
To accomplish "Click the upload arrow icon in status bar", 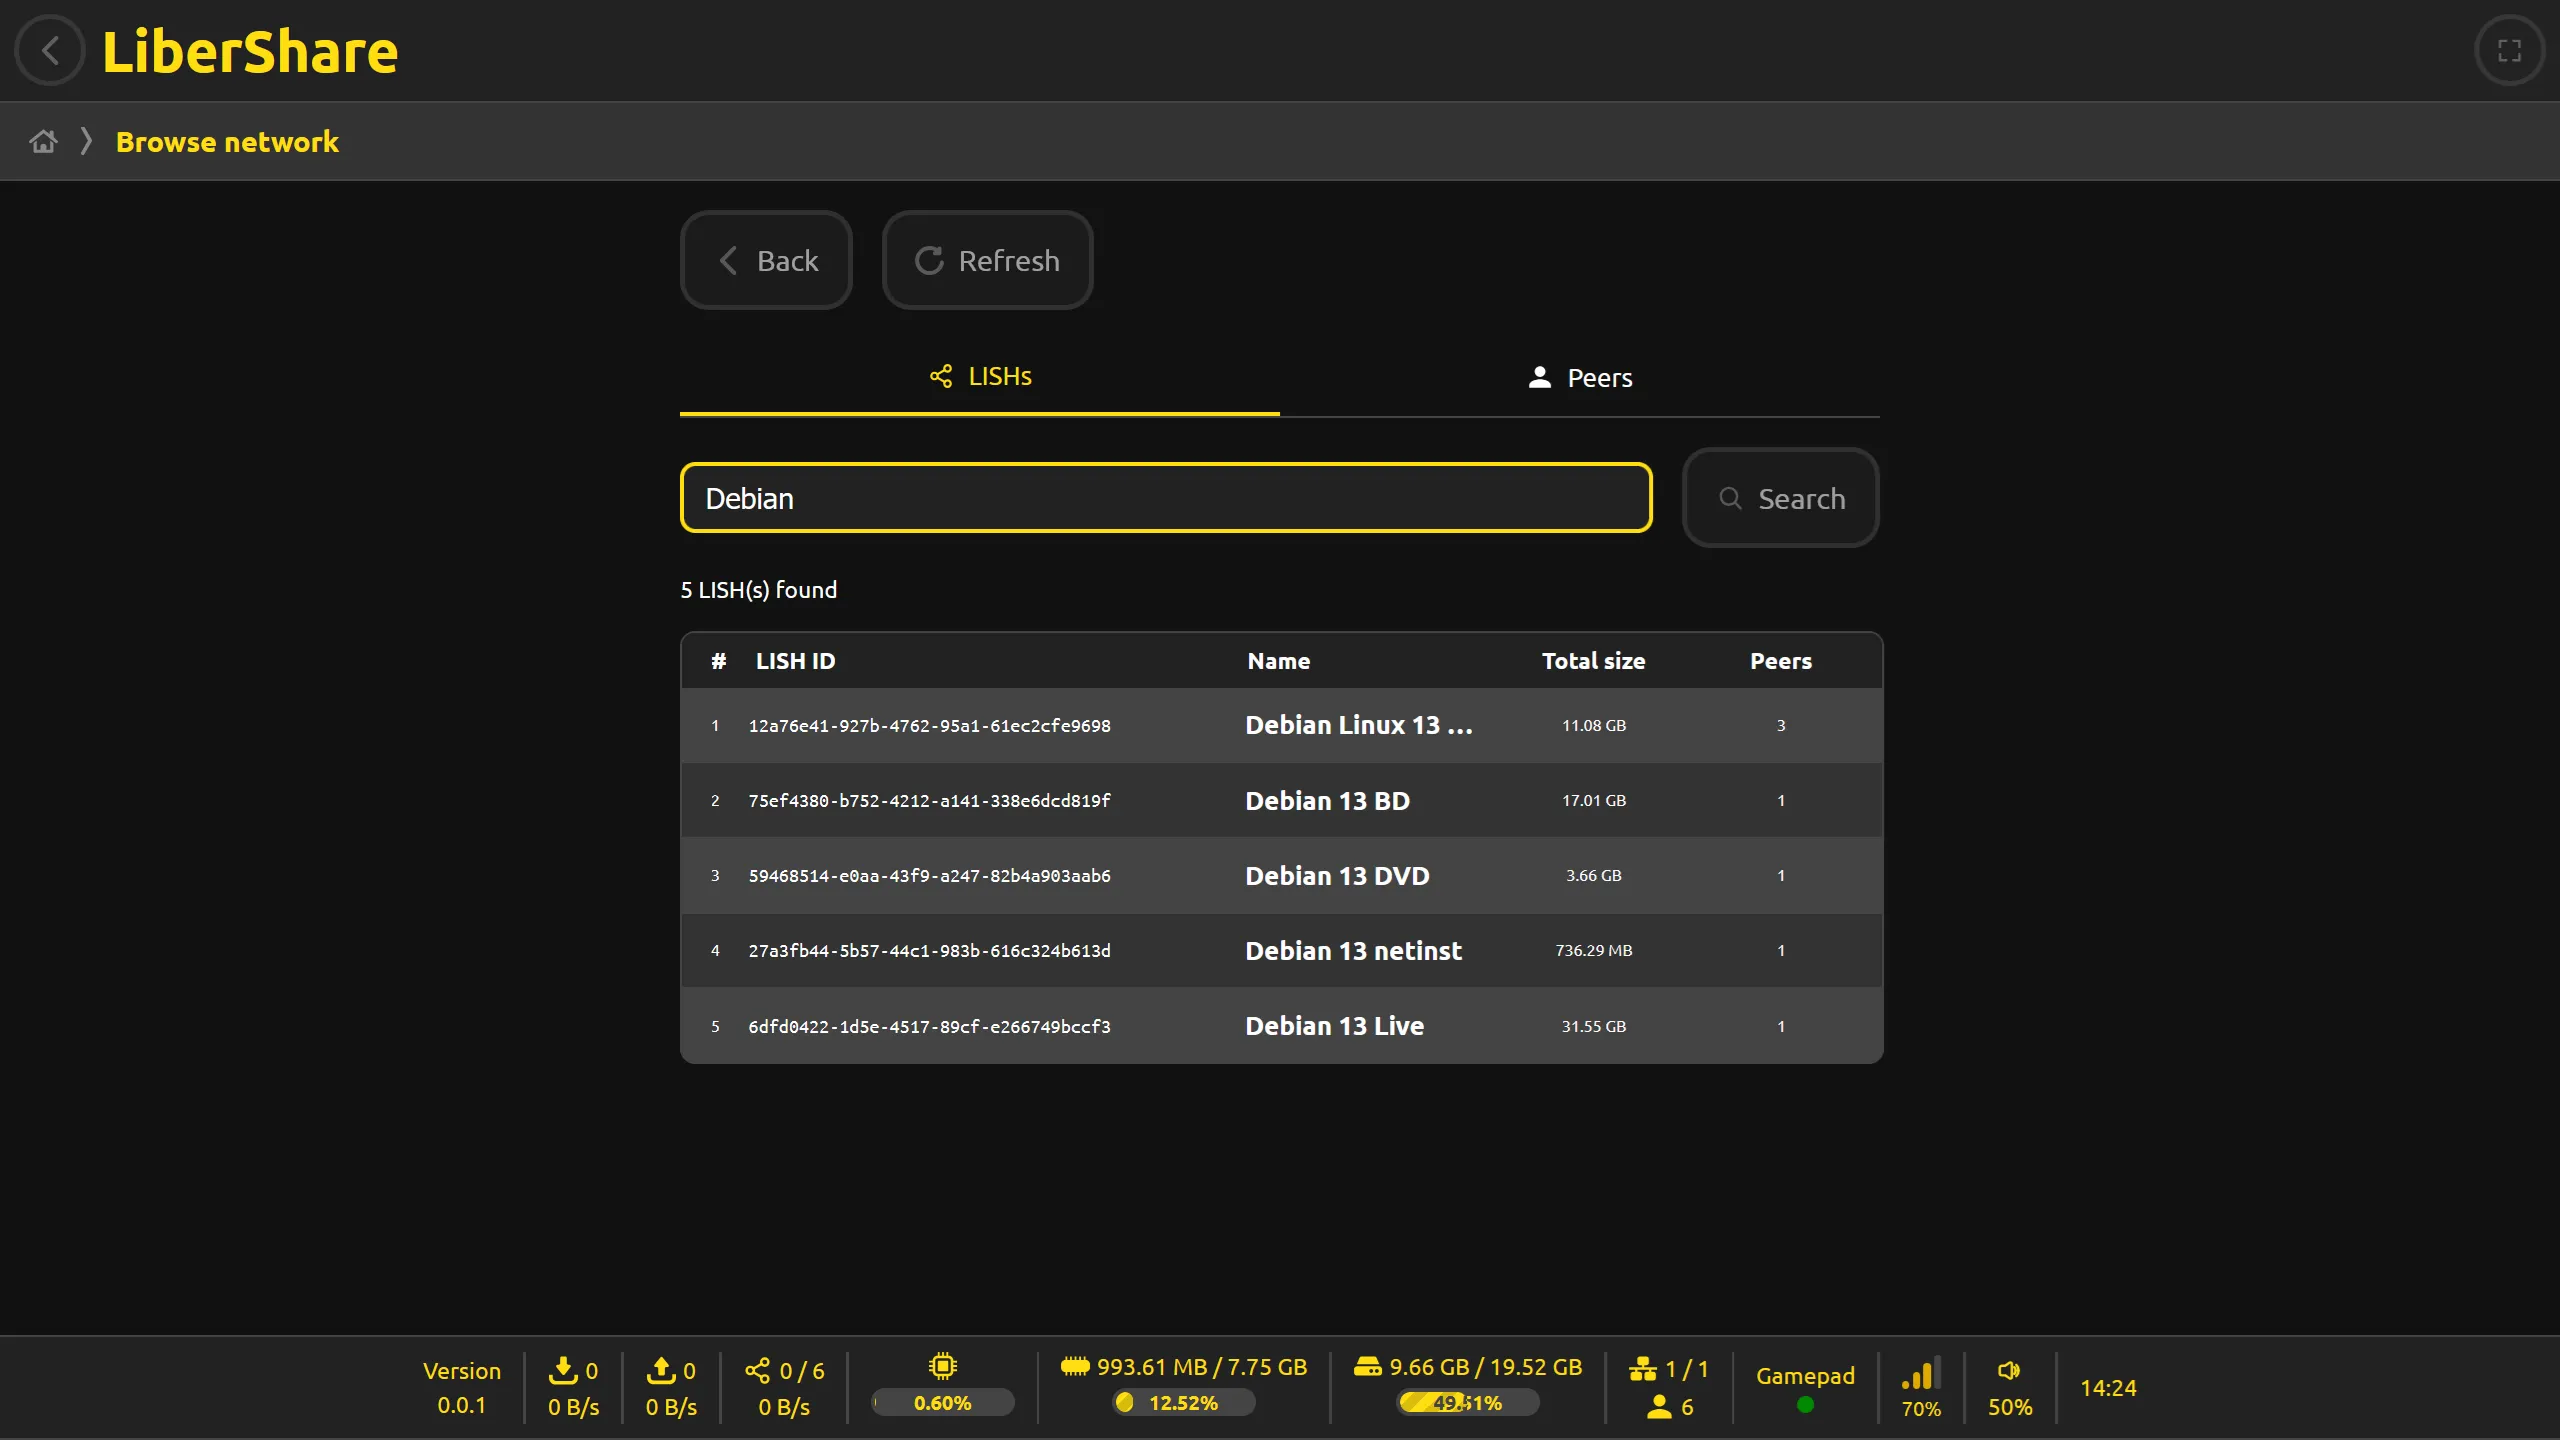I will (661, 1370).
